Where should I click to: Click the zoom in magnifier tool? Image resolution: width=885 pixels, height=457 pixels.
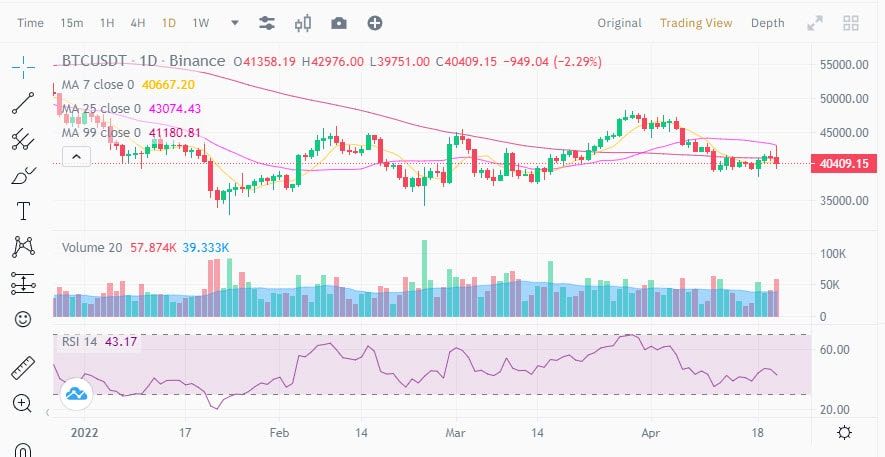(22, 403)
